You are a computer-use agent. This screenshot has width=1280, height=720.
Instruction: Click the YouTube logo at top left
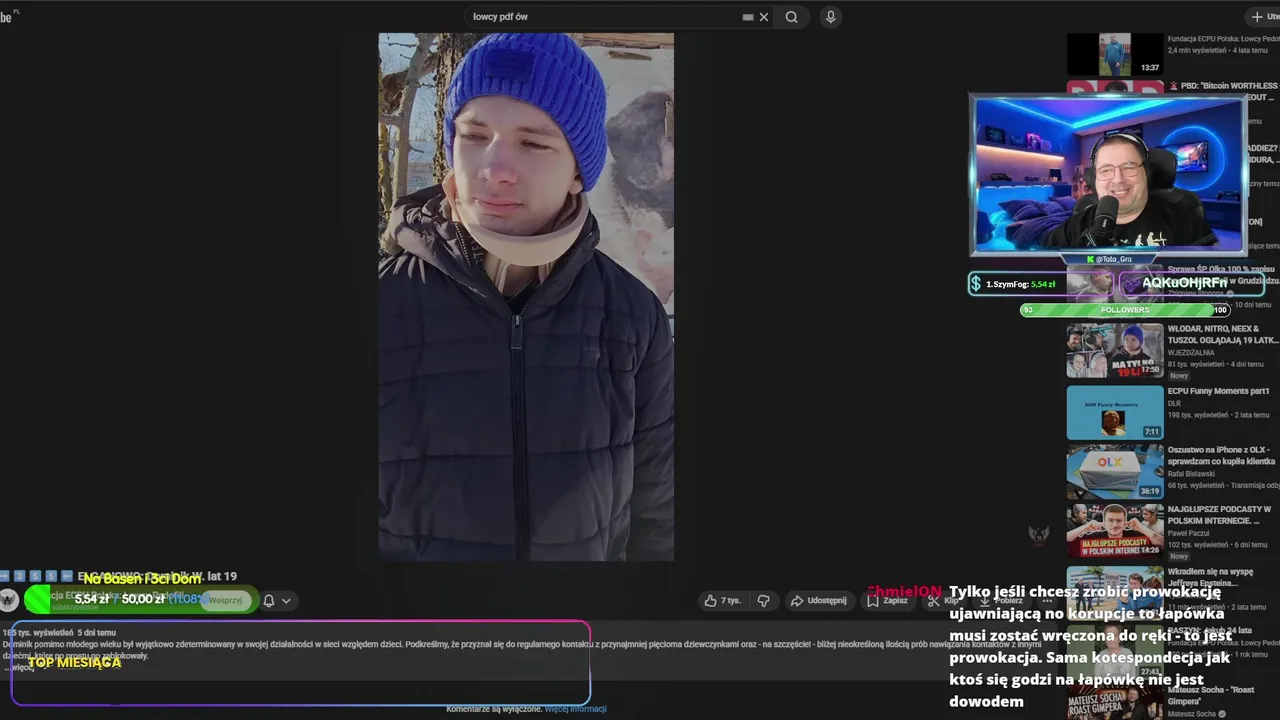click(7, 17)
